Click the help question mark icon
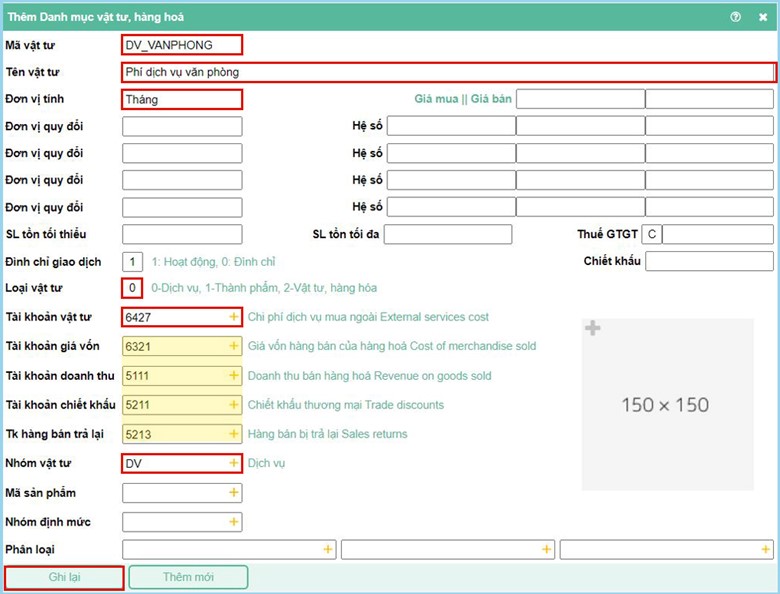Image resolution: width=780 pixels, height=594 pixels. pos(735,17)
